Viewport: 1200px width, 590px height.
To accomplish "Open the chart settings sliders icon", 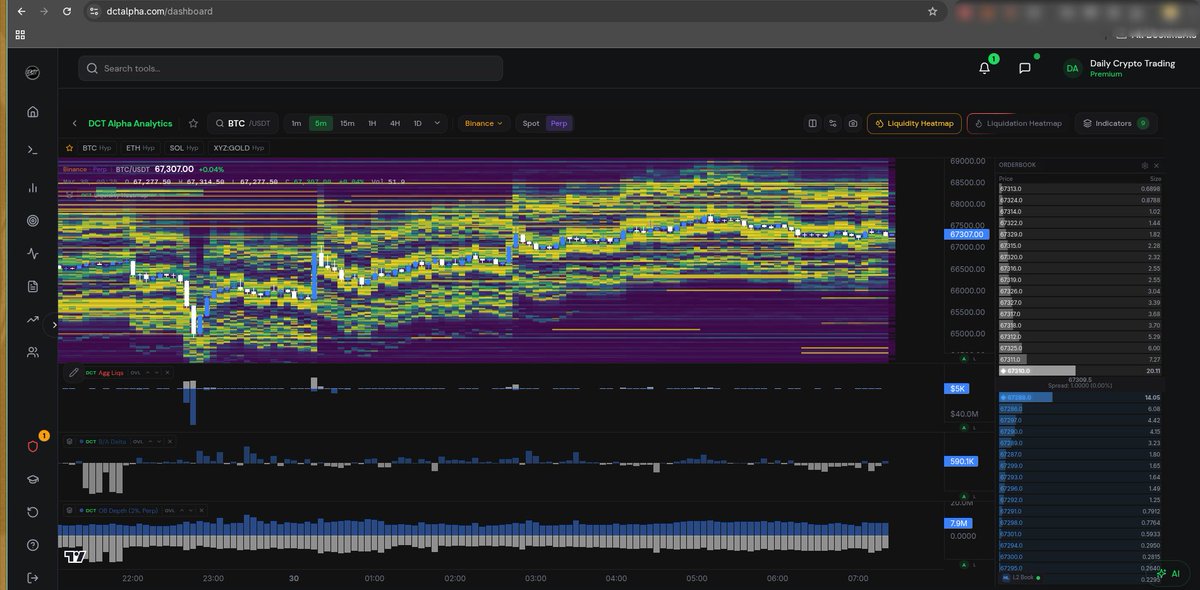I will click(832, 123).
